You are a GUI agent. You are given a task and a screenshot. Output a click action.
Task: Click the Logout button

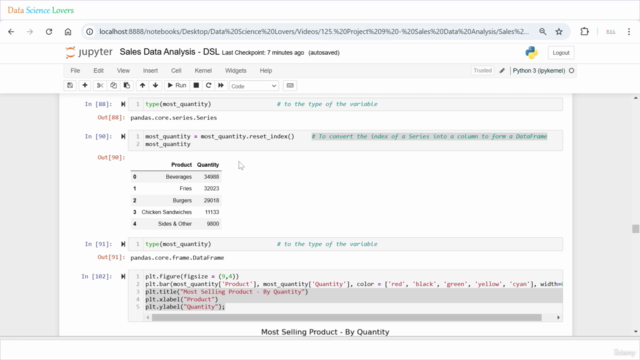tap(561, 53)
